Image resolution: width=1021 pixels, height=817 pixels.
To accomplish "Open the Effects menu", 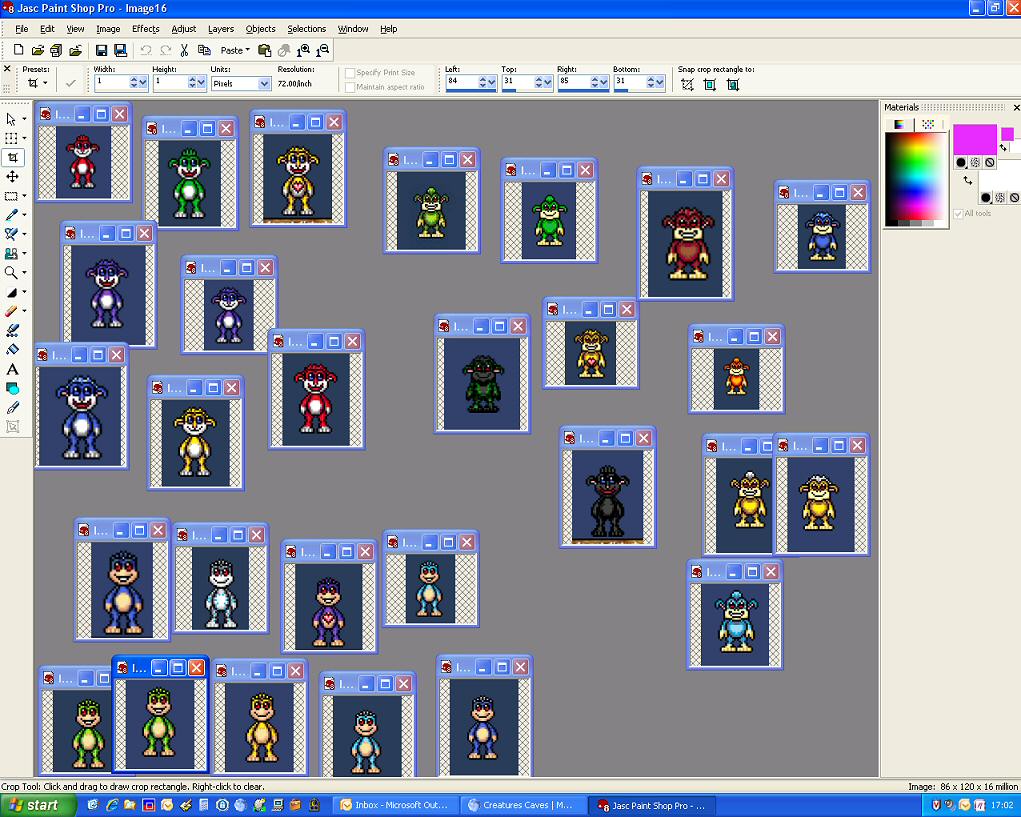I will click(x=145, y=29).
